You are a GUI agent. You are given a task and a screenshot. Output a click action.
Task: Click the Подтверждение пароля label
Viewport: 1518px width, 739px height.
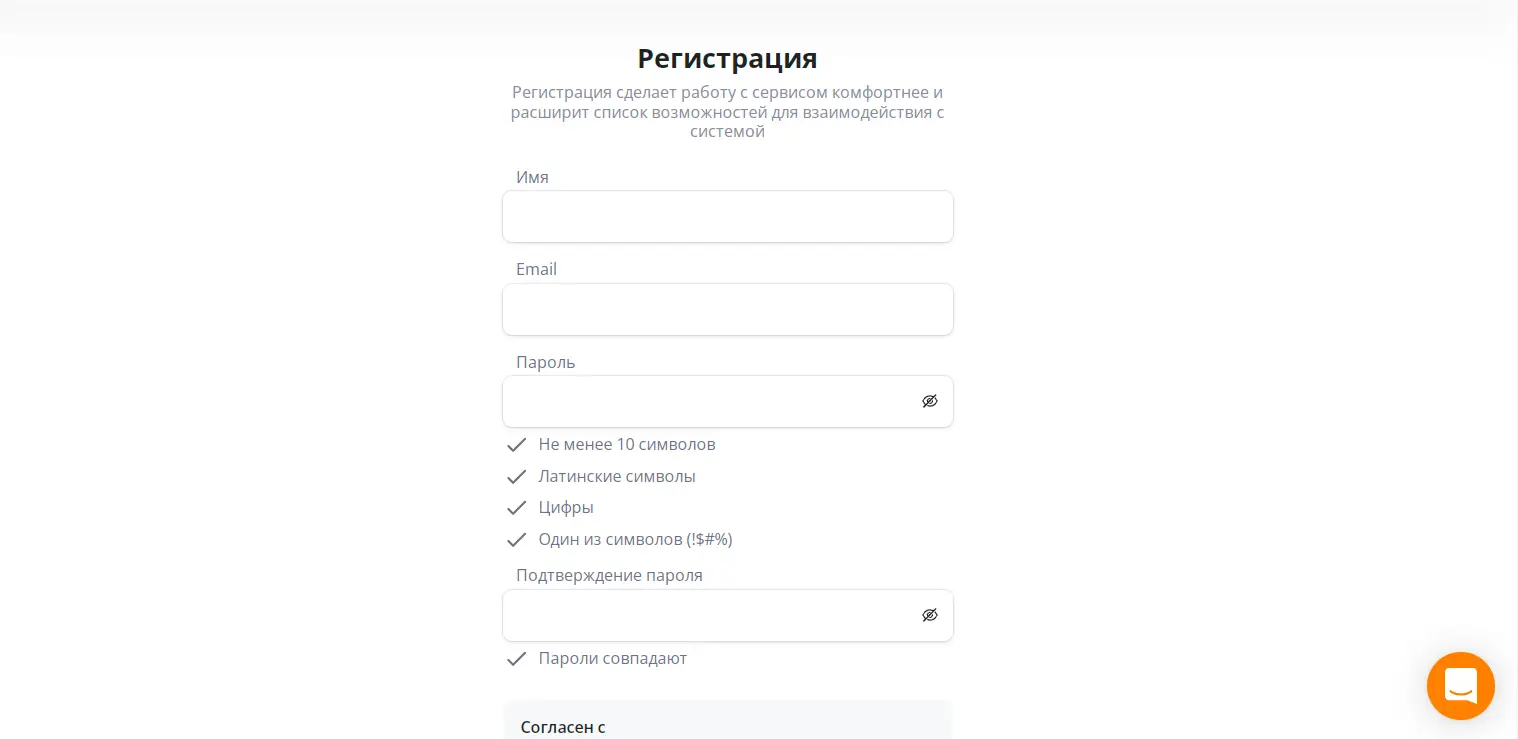pos(609,576)
